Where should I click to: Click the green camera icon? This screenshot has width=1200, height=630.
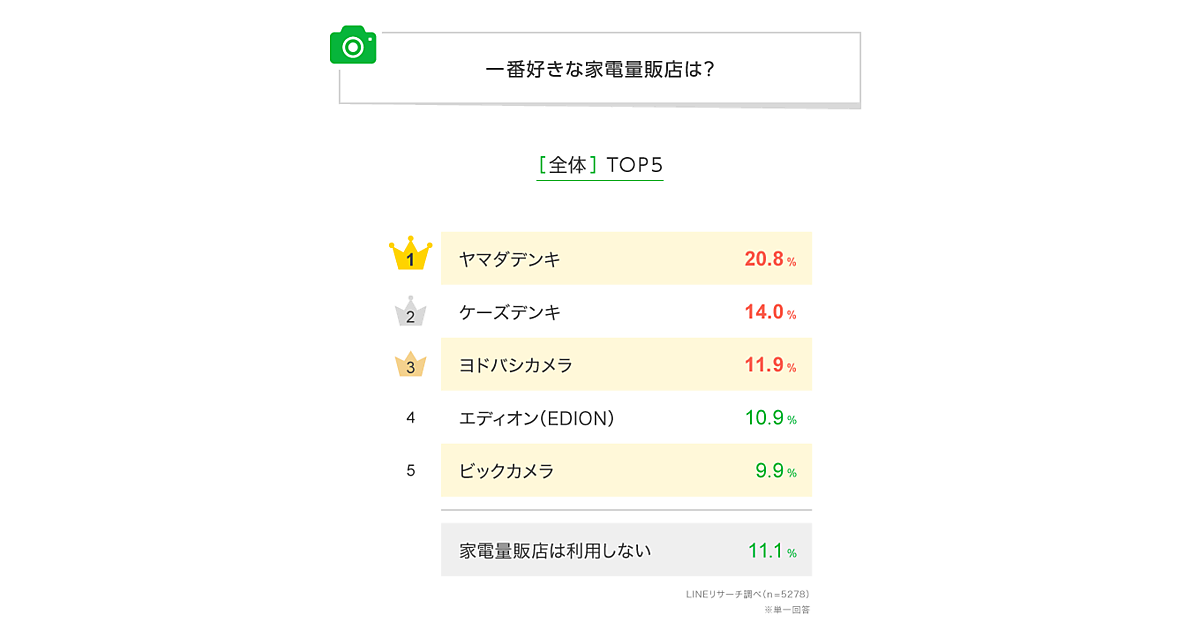pos(352,45)
